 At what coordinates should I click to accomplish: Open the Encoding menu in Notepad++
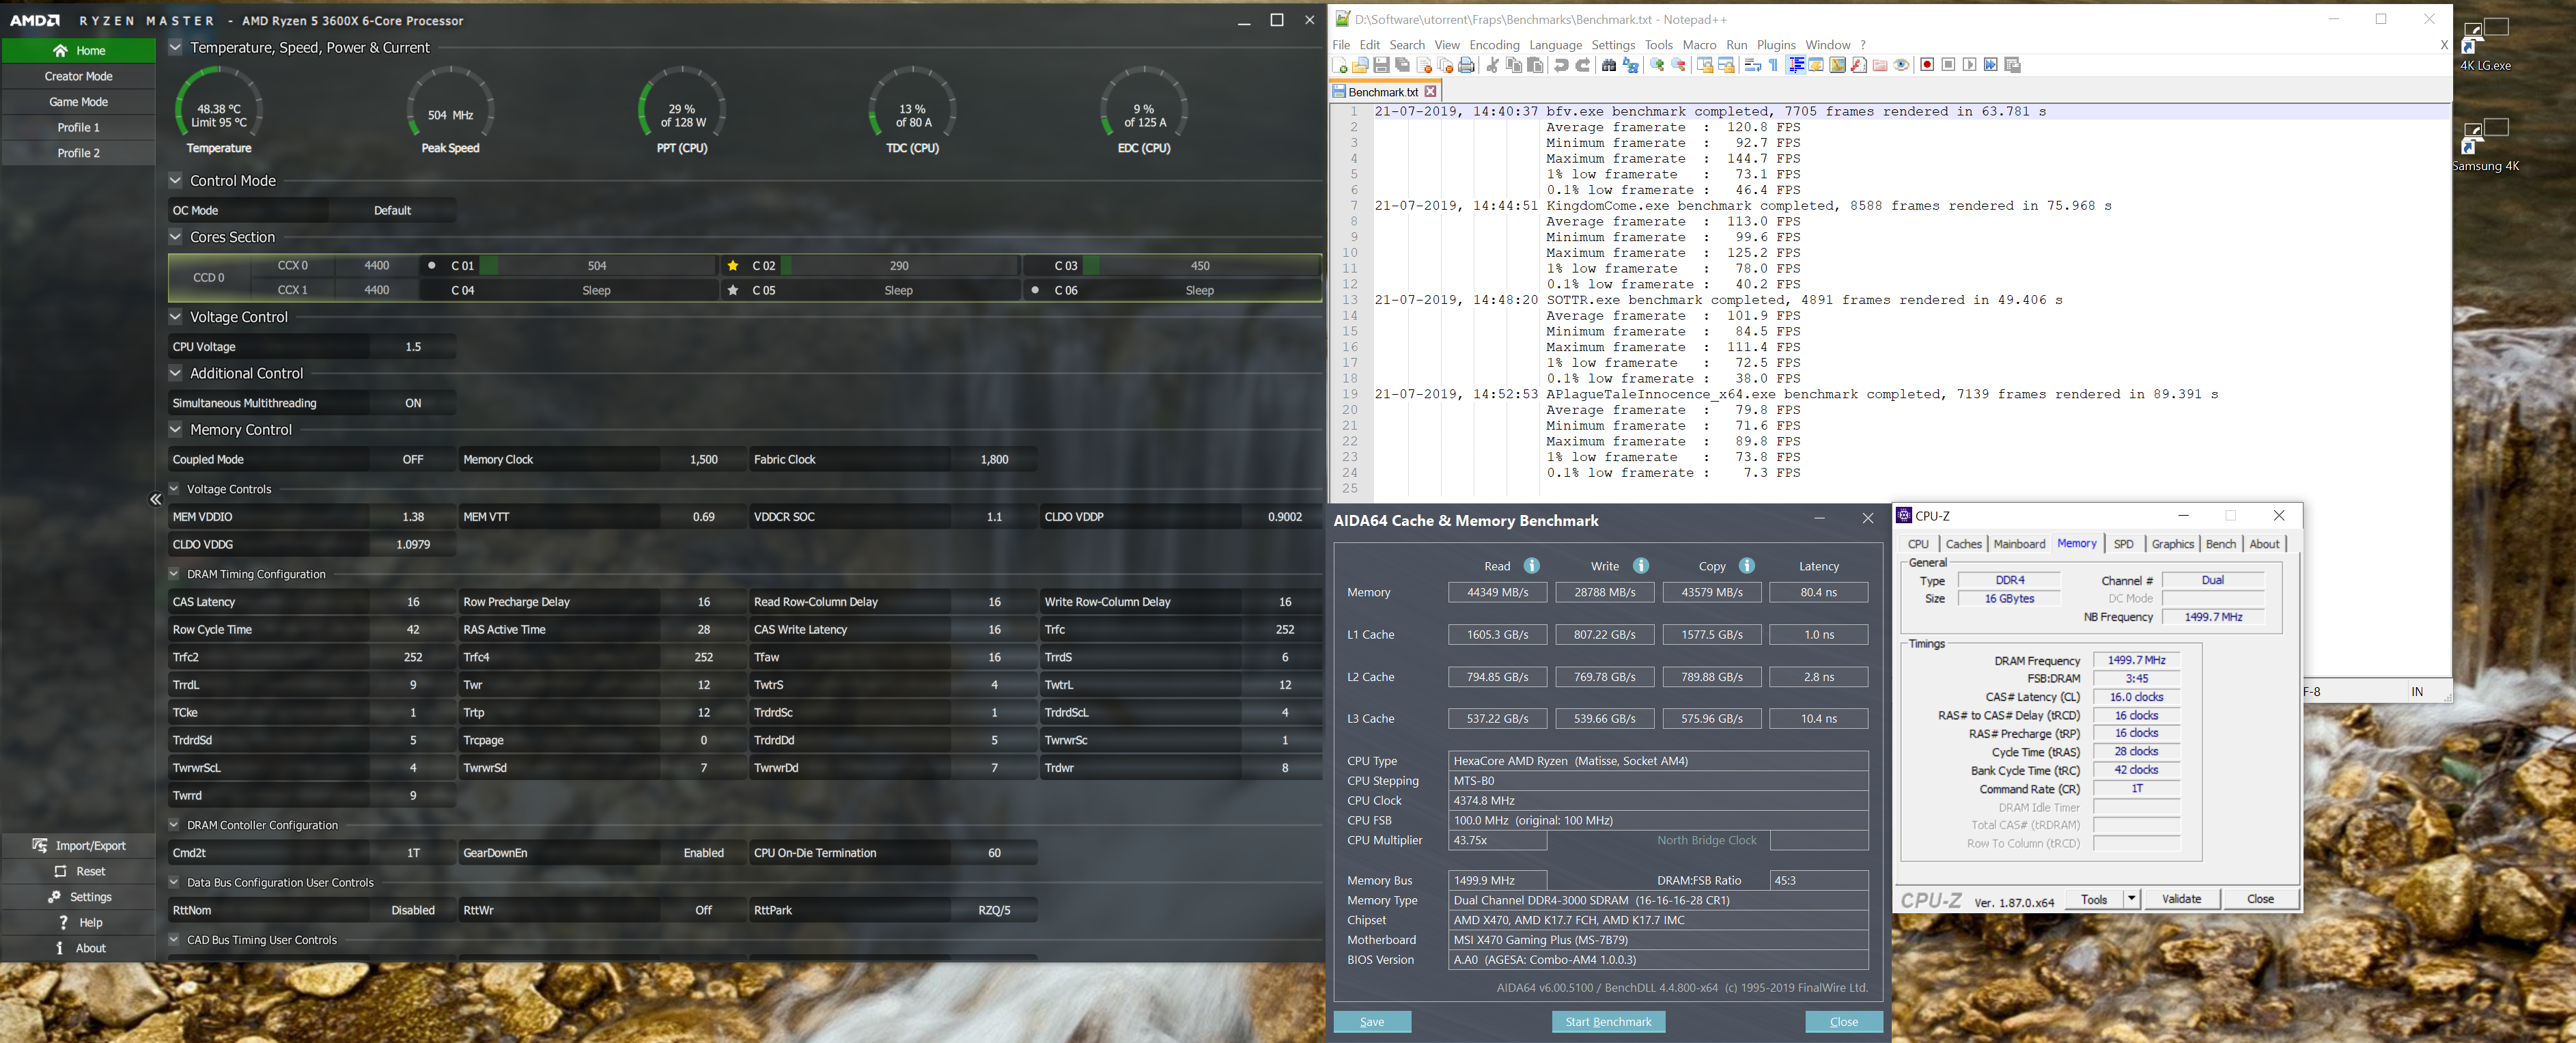1494,45
